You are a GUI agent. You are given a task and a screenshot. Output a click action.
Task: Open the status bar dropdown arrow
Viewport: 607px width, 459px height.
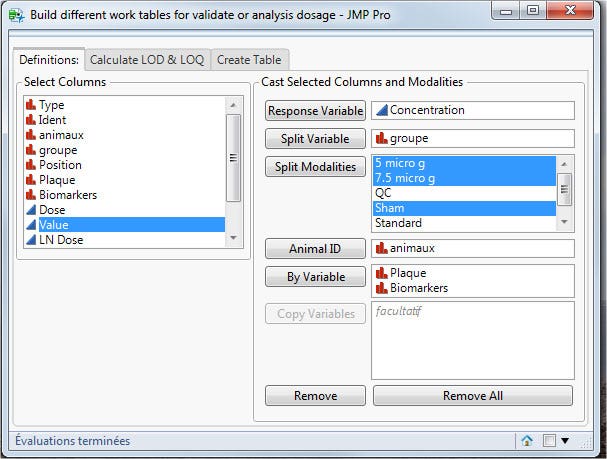click(565, 440)
